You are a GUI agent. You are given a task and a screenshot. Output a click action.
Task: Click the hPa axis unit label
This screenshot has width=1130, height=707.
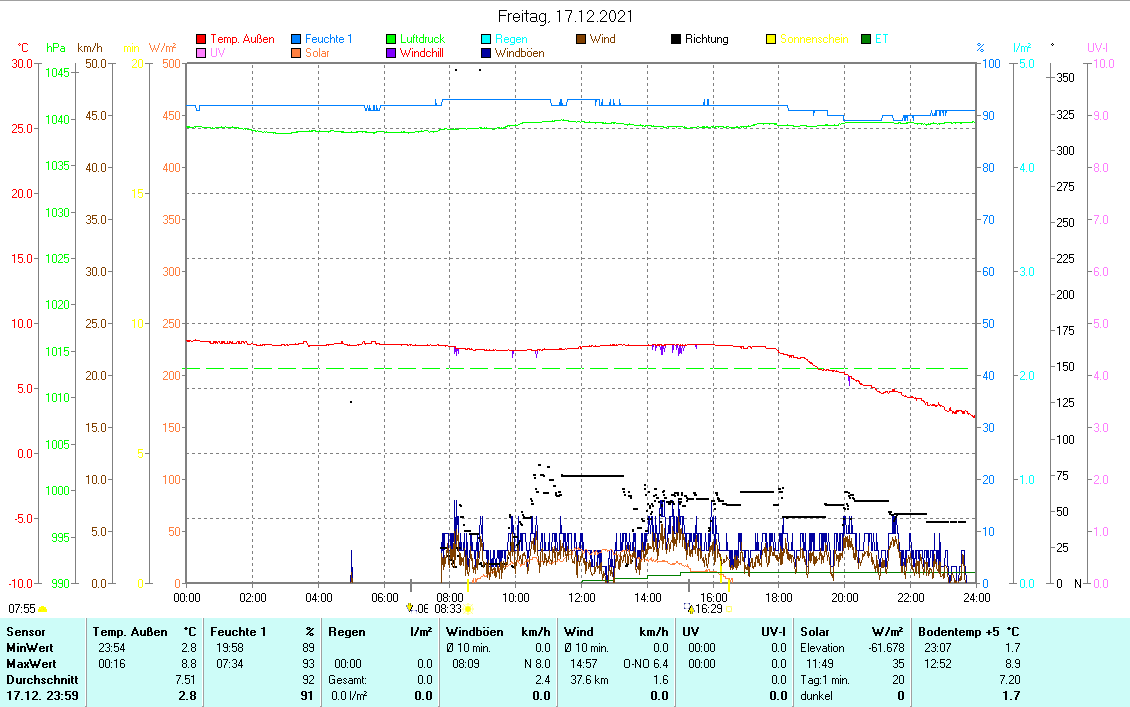pyautogui.click(x=56, y=48)
